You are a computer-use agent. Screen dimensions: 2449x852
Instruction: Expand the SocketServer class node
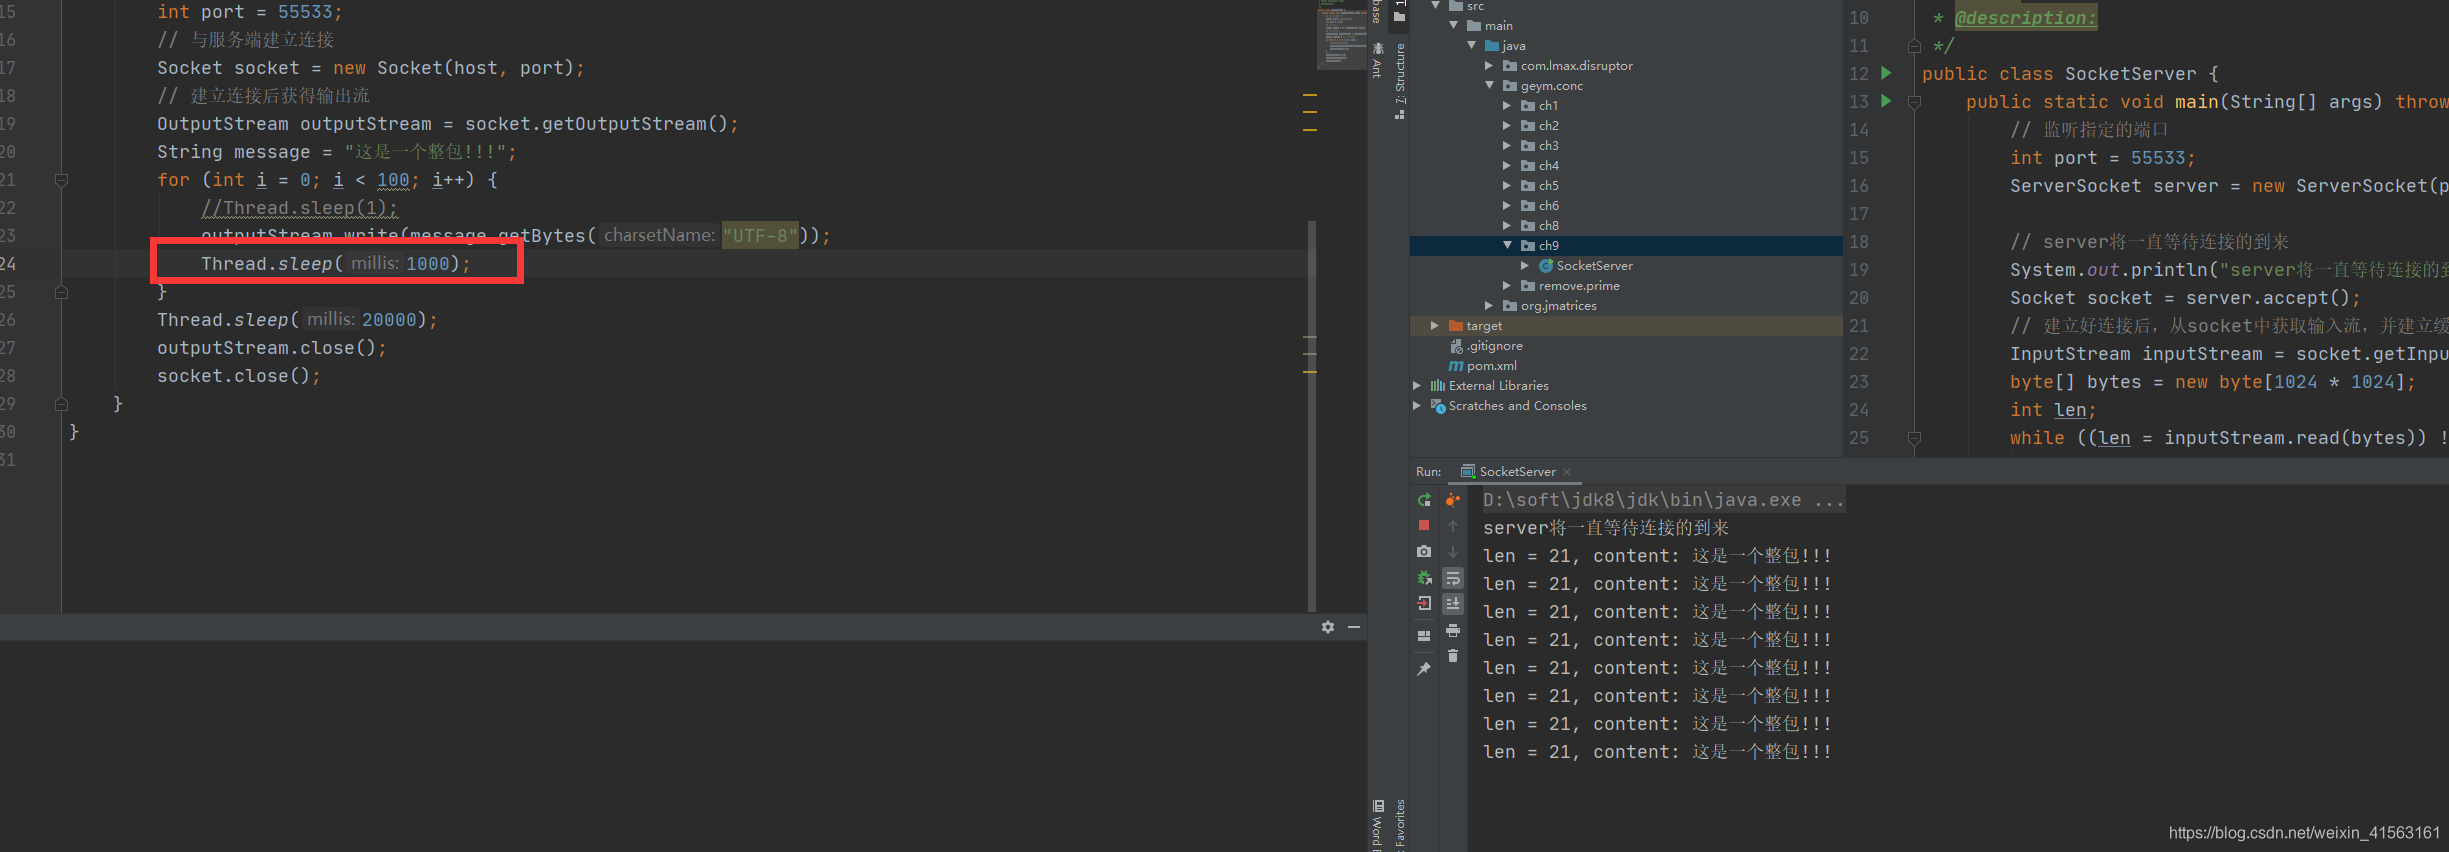tap(1525, 265)
